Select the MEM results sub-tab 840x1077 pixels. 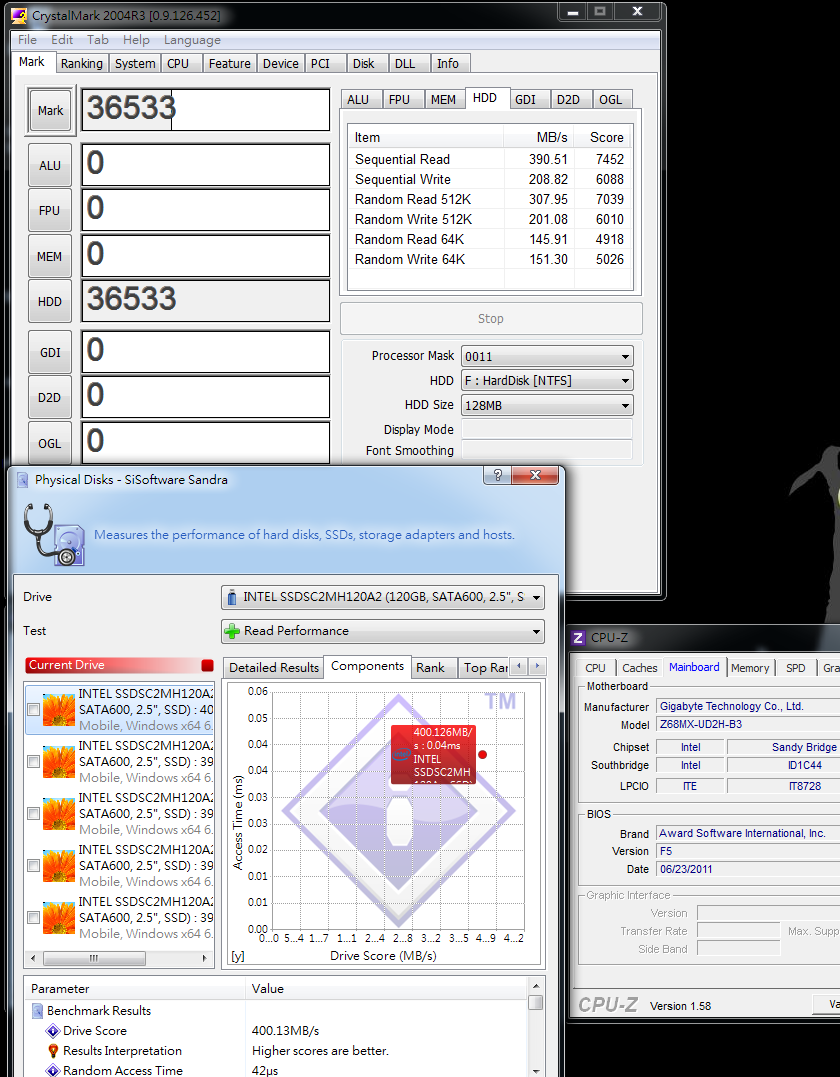coord(444,100)
